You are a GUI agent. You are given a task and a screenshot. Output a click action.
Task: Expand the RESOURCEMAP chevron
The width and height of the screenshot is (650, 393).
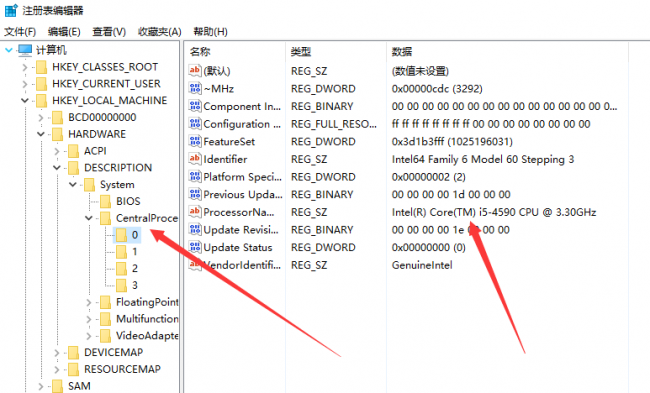click(57, 369)
